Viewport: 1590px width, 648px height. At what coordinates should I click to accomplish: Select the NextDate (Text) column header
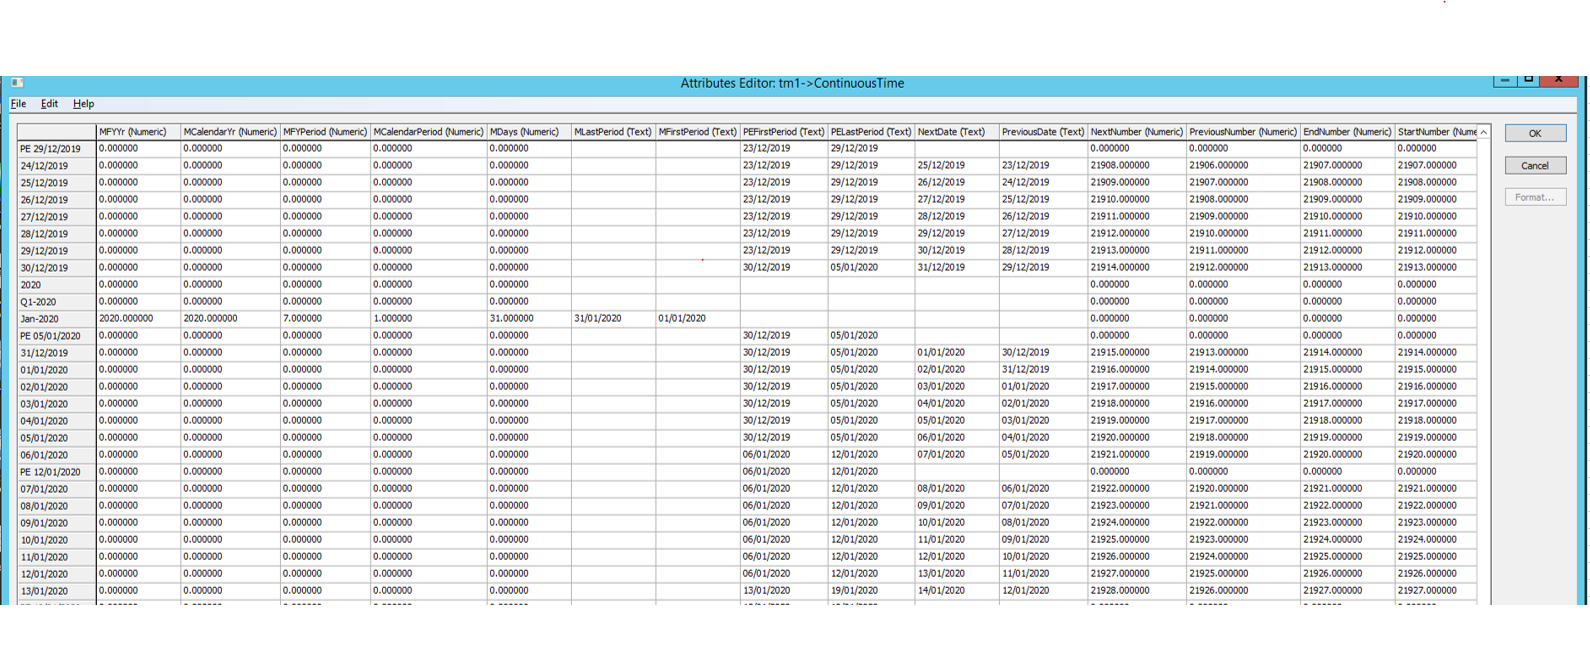pos(957,132)
